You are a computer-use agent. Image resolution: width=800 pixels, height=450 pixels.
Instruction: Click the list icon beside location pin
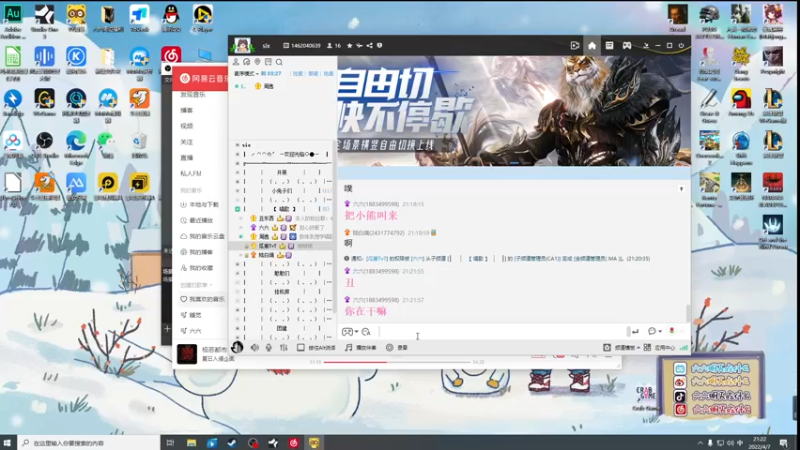[268, 62]
